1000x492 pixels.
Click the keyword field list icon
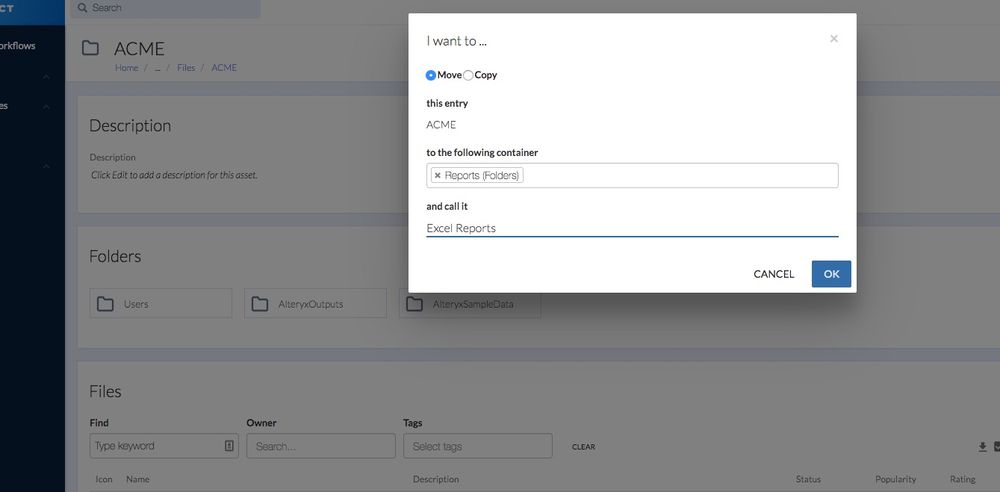(x=229, y=446)
